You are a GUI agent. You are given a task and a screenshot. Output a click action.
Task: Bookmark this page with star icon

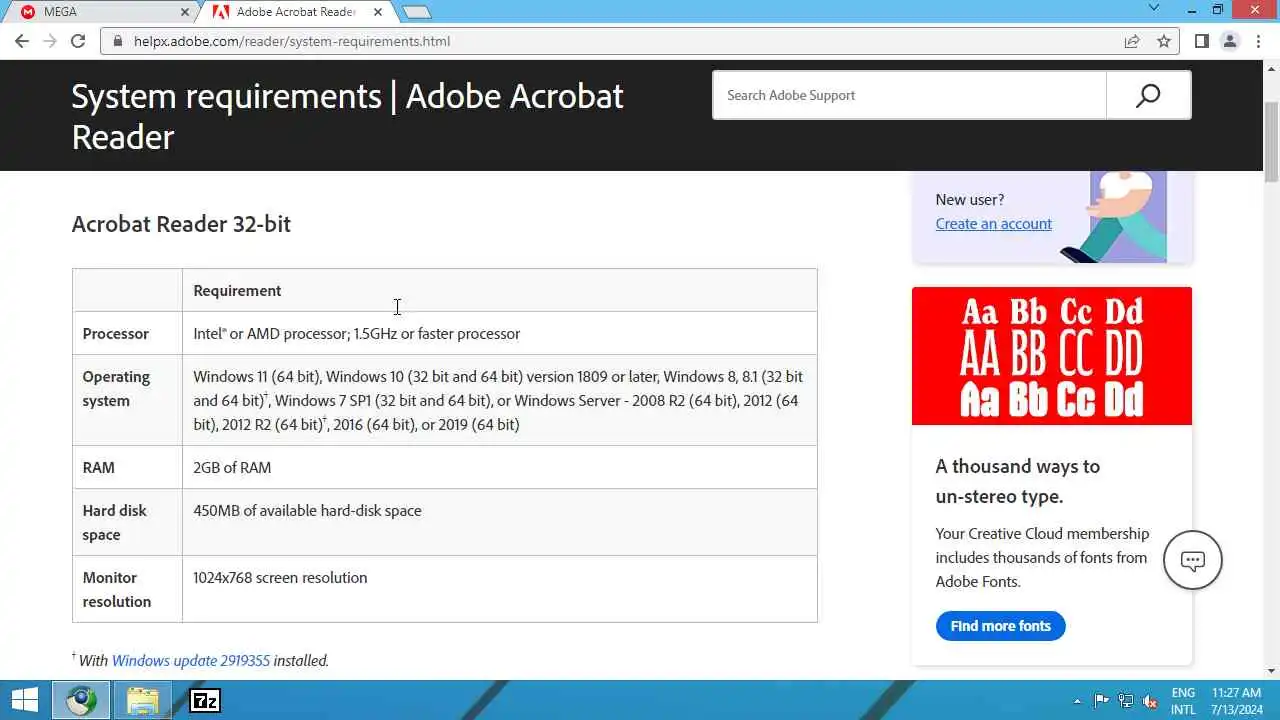[1164, 41]
